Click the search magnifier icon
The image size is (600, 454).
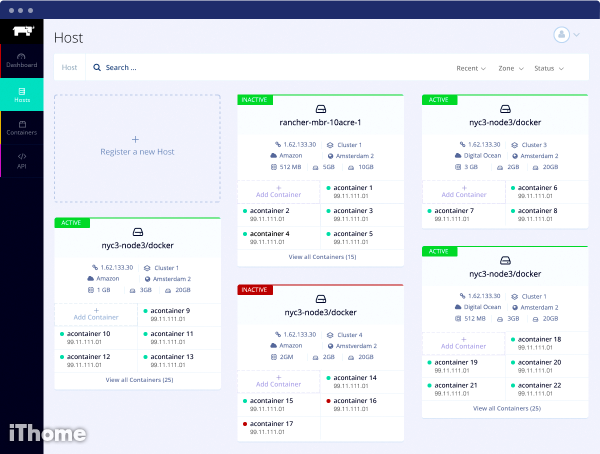coord(97,68)
